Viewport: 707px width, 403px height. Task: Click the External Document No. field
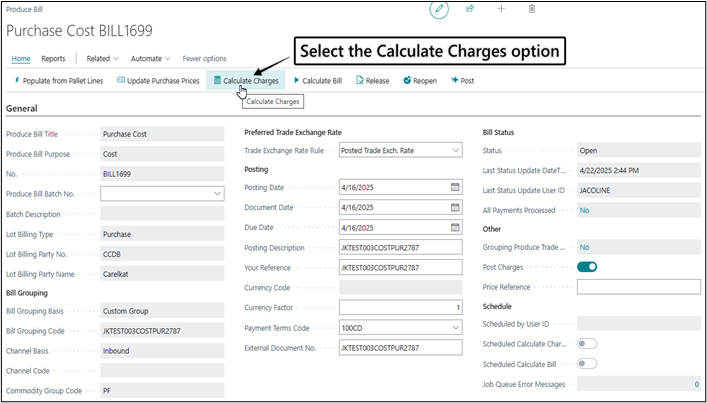400,348
